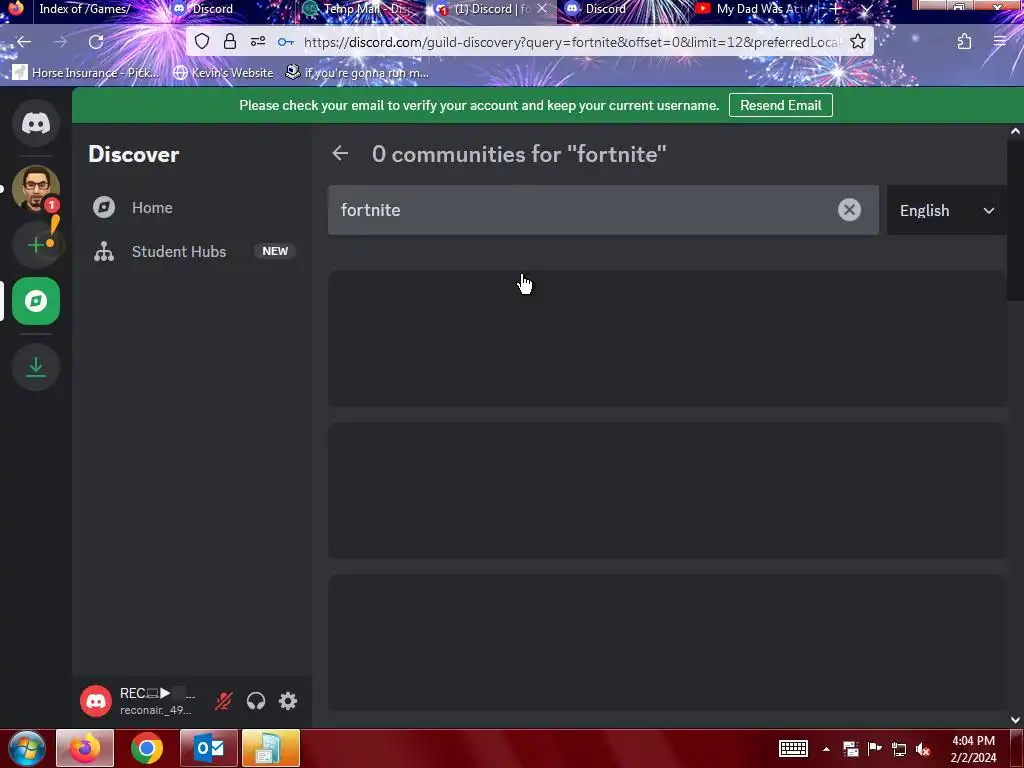Open Discord User Settings gear

[x=288, y=701]
